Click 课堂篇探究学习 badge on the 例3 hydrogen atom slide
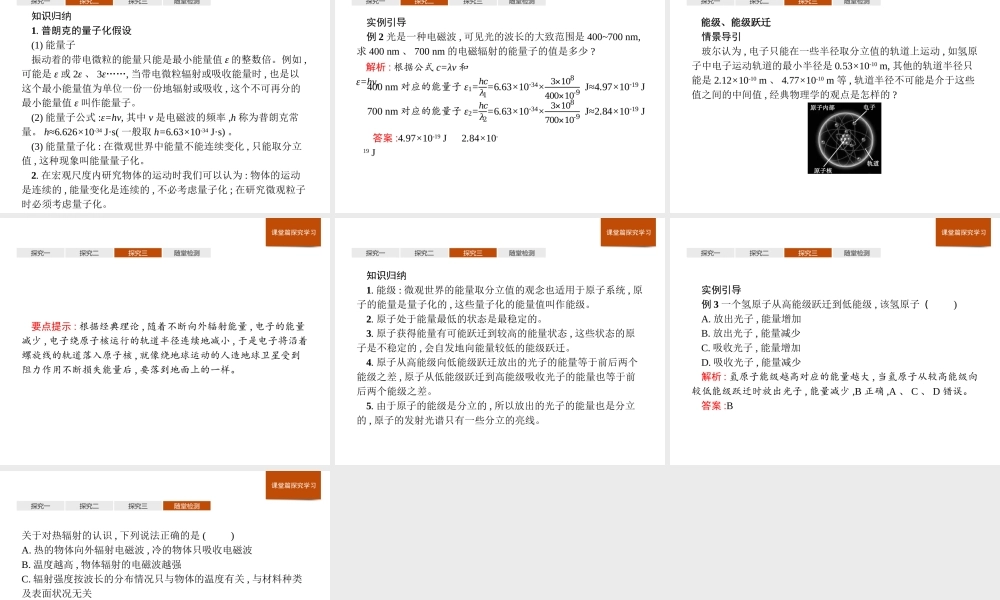This screenshot has height=600, width=1000. [x=963, y=232]
